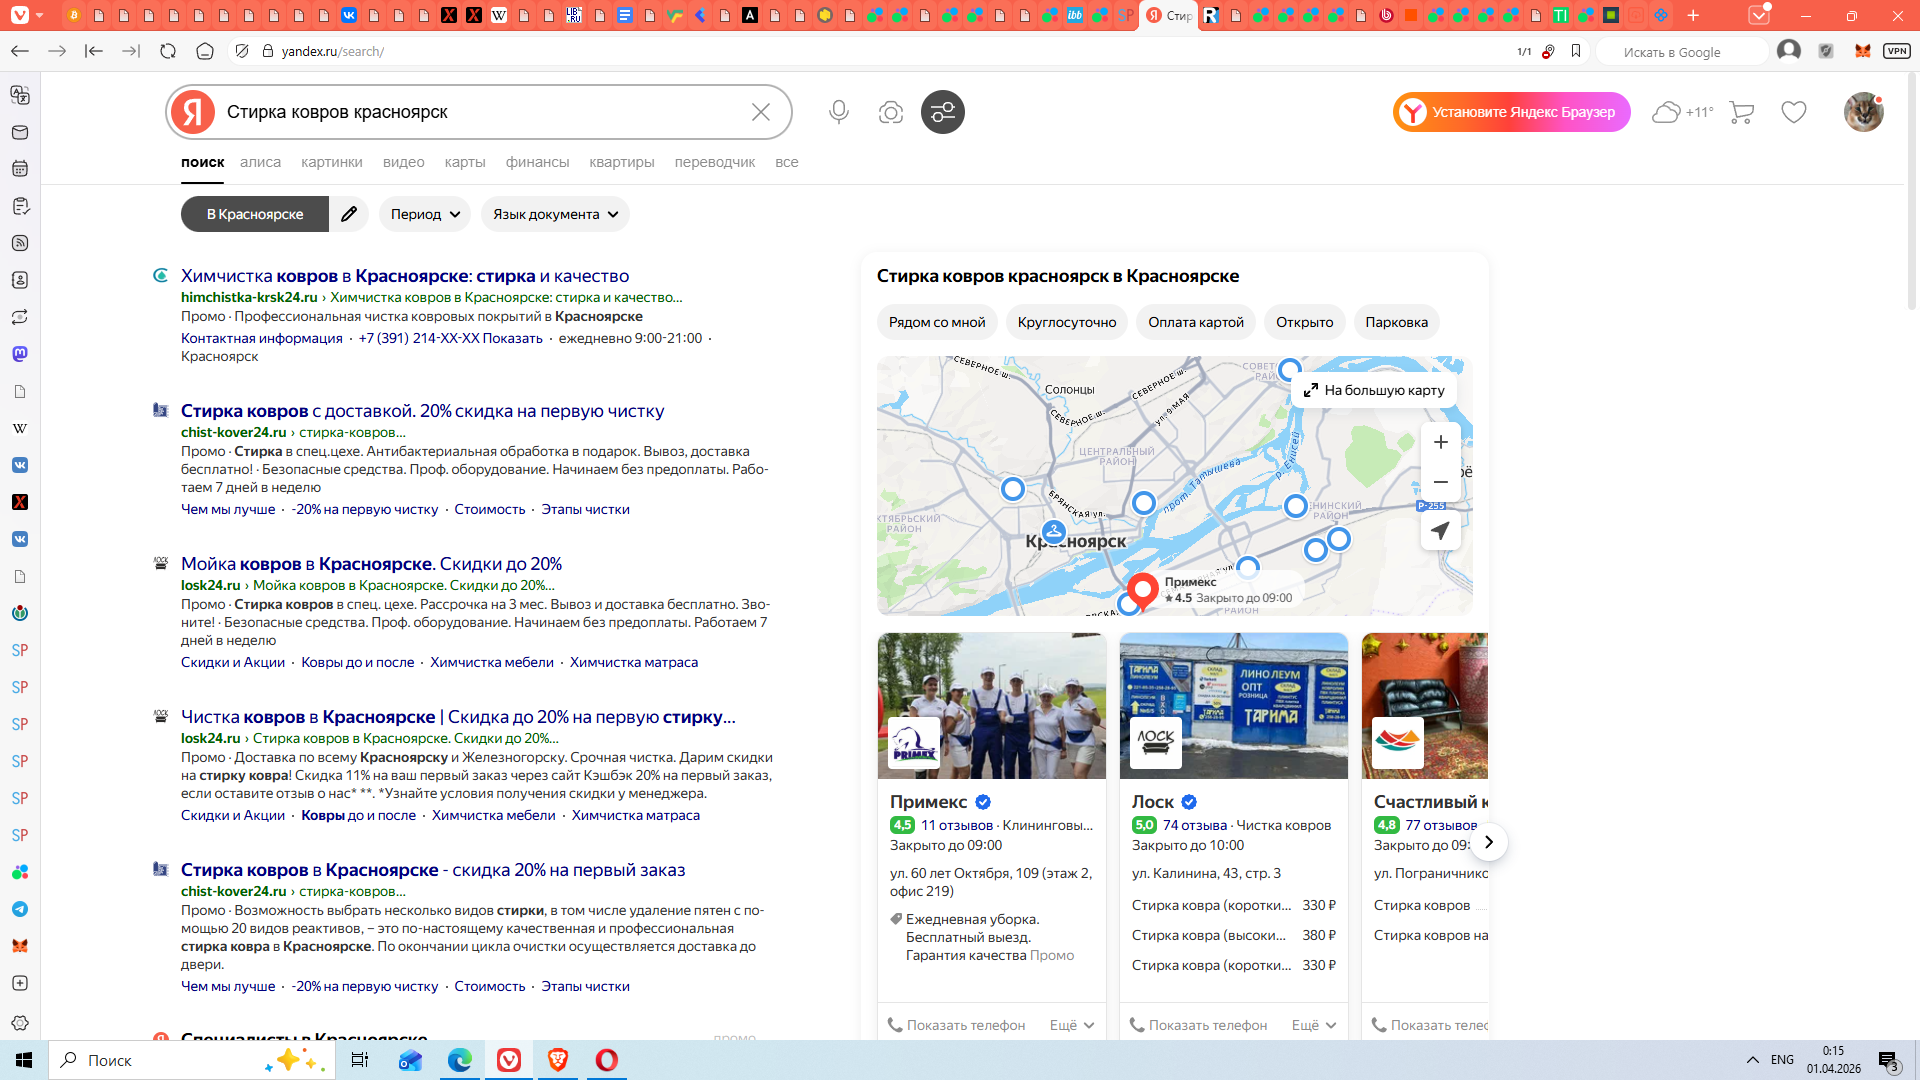Switch to the картинки tab
Screen dimensions: 1920x1080
point(331,162)
